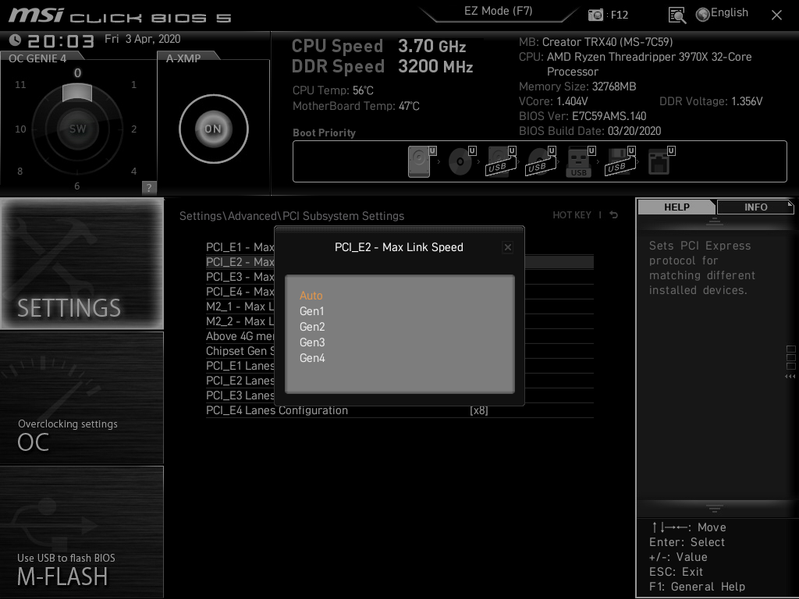Click the side panel collapse arrows
Viewport: 799px width, 599px height.
point(790,376)
